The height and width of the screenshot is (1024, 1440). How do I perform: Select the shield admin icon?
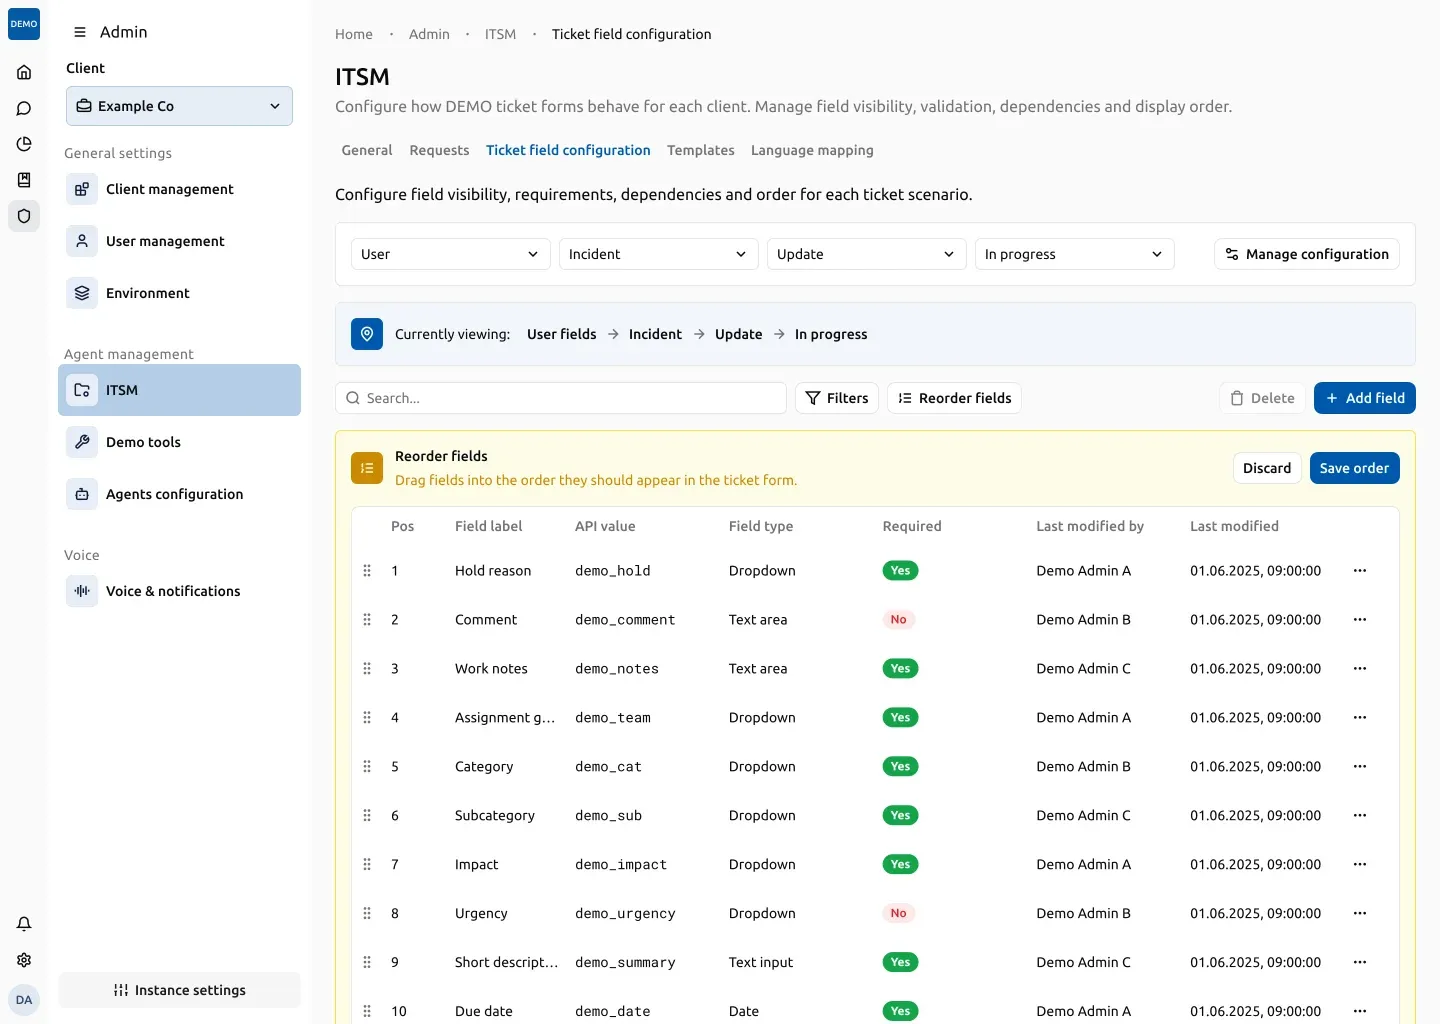[24, 216]
